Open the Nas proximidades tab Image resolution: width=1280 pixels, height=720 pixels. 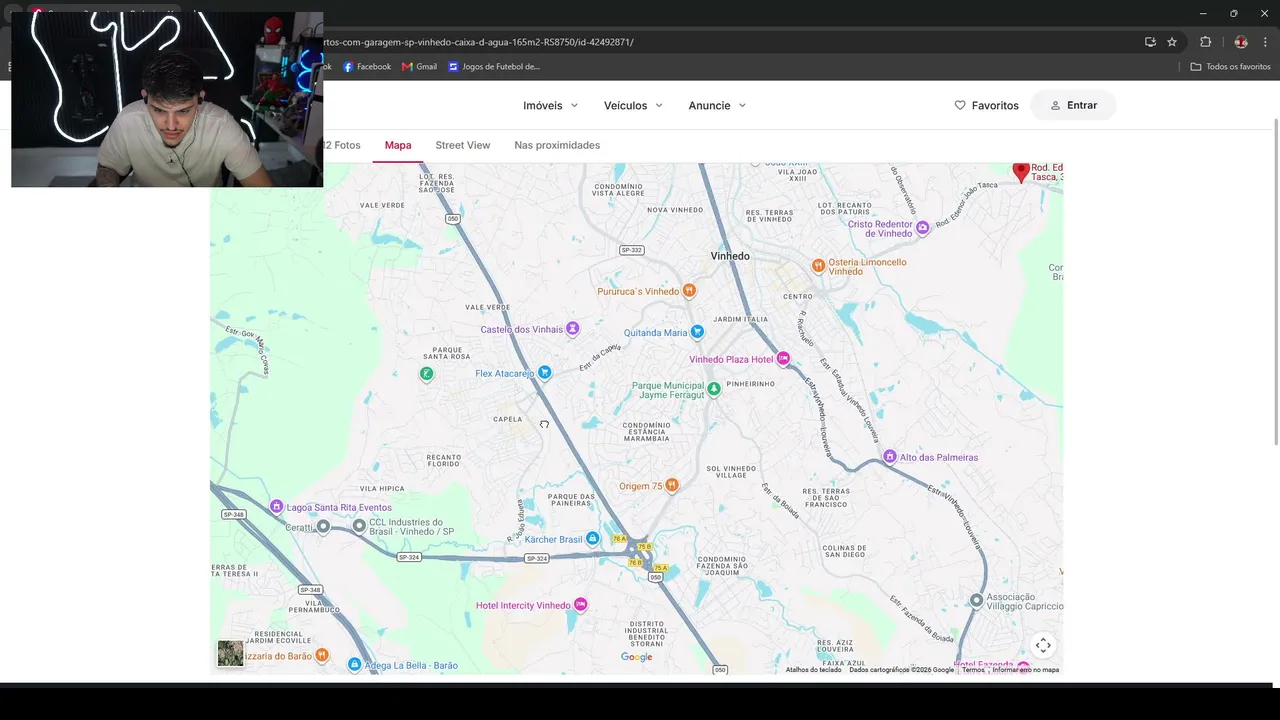tap(557, 145)
